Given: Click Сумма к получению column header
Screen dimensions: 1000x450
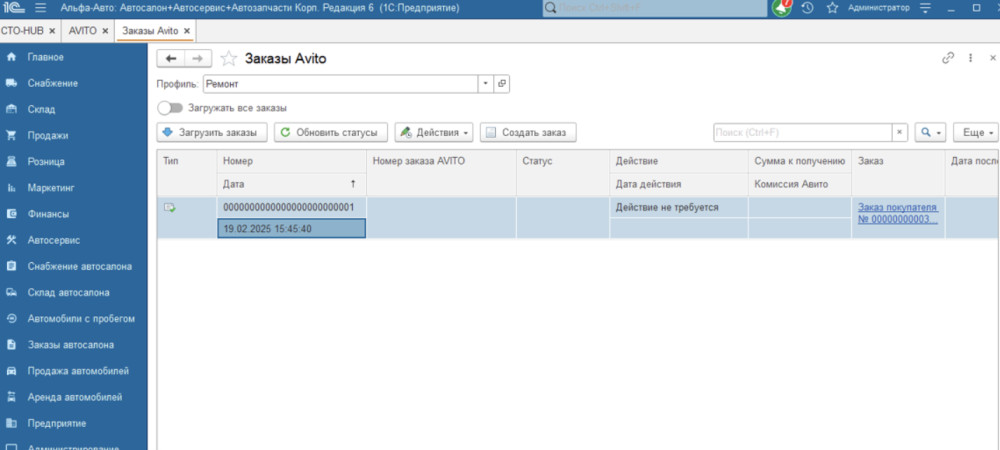Looking at the screenshot, I should (800, 161).
